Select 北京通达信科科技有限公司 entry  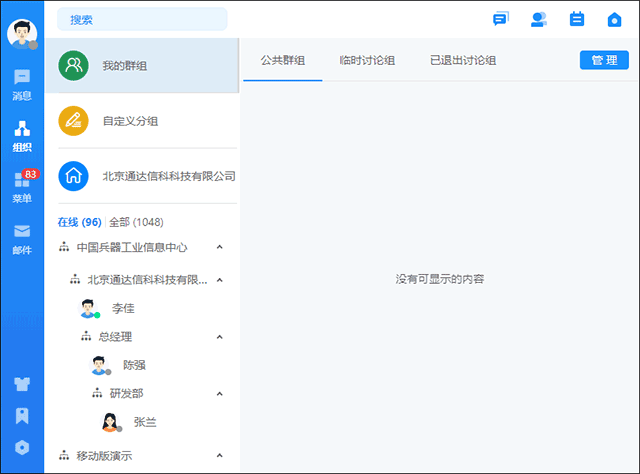pos(142,176)
